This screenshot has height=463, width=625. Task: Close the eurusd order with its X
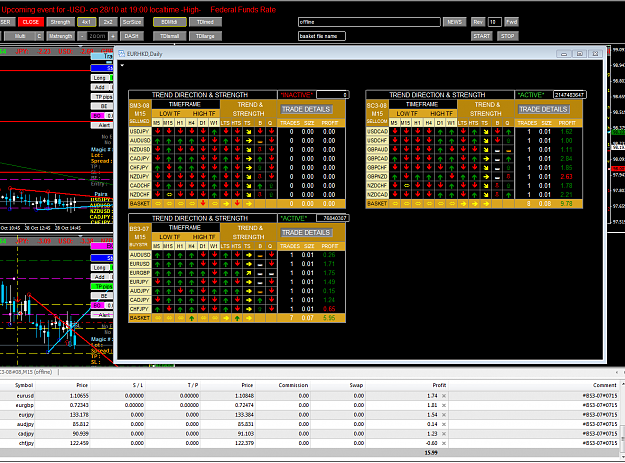[x=444, y=396]
